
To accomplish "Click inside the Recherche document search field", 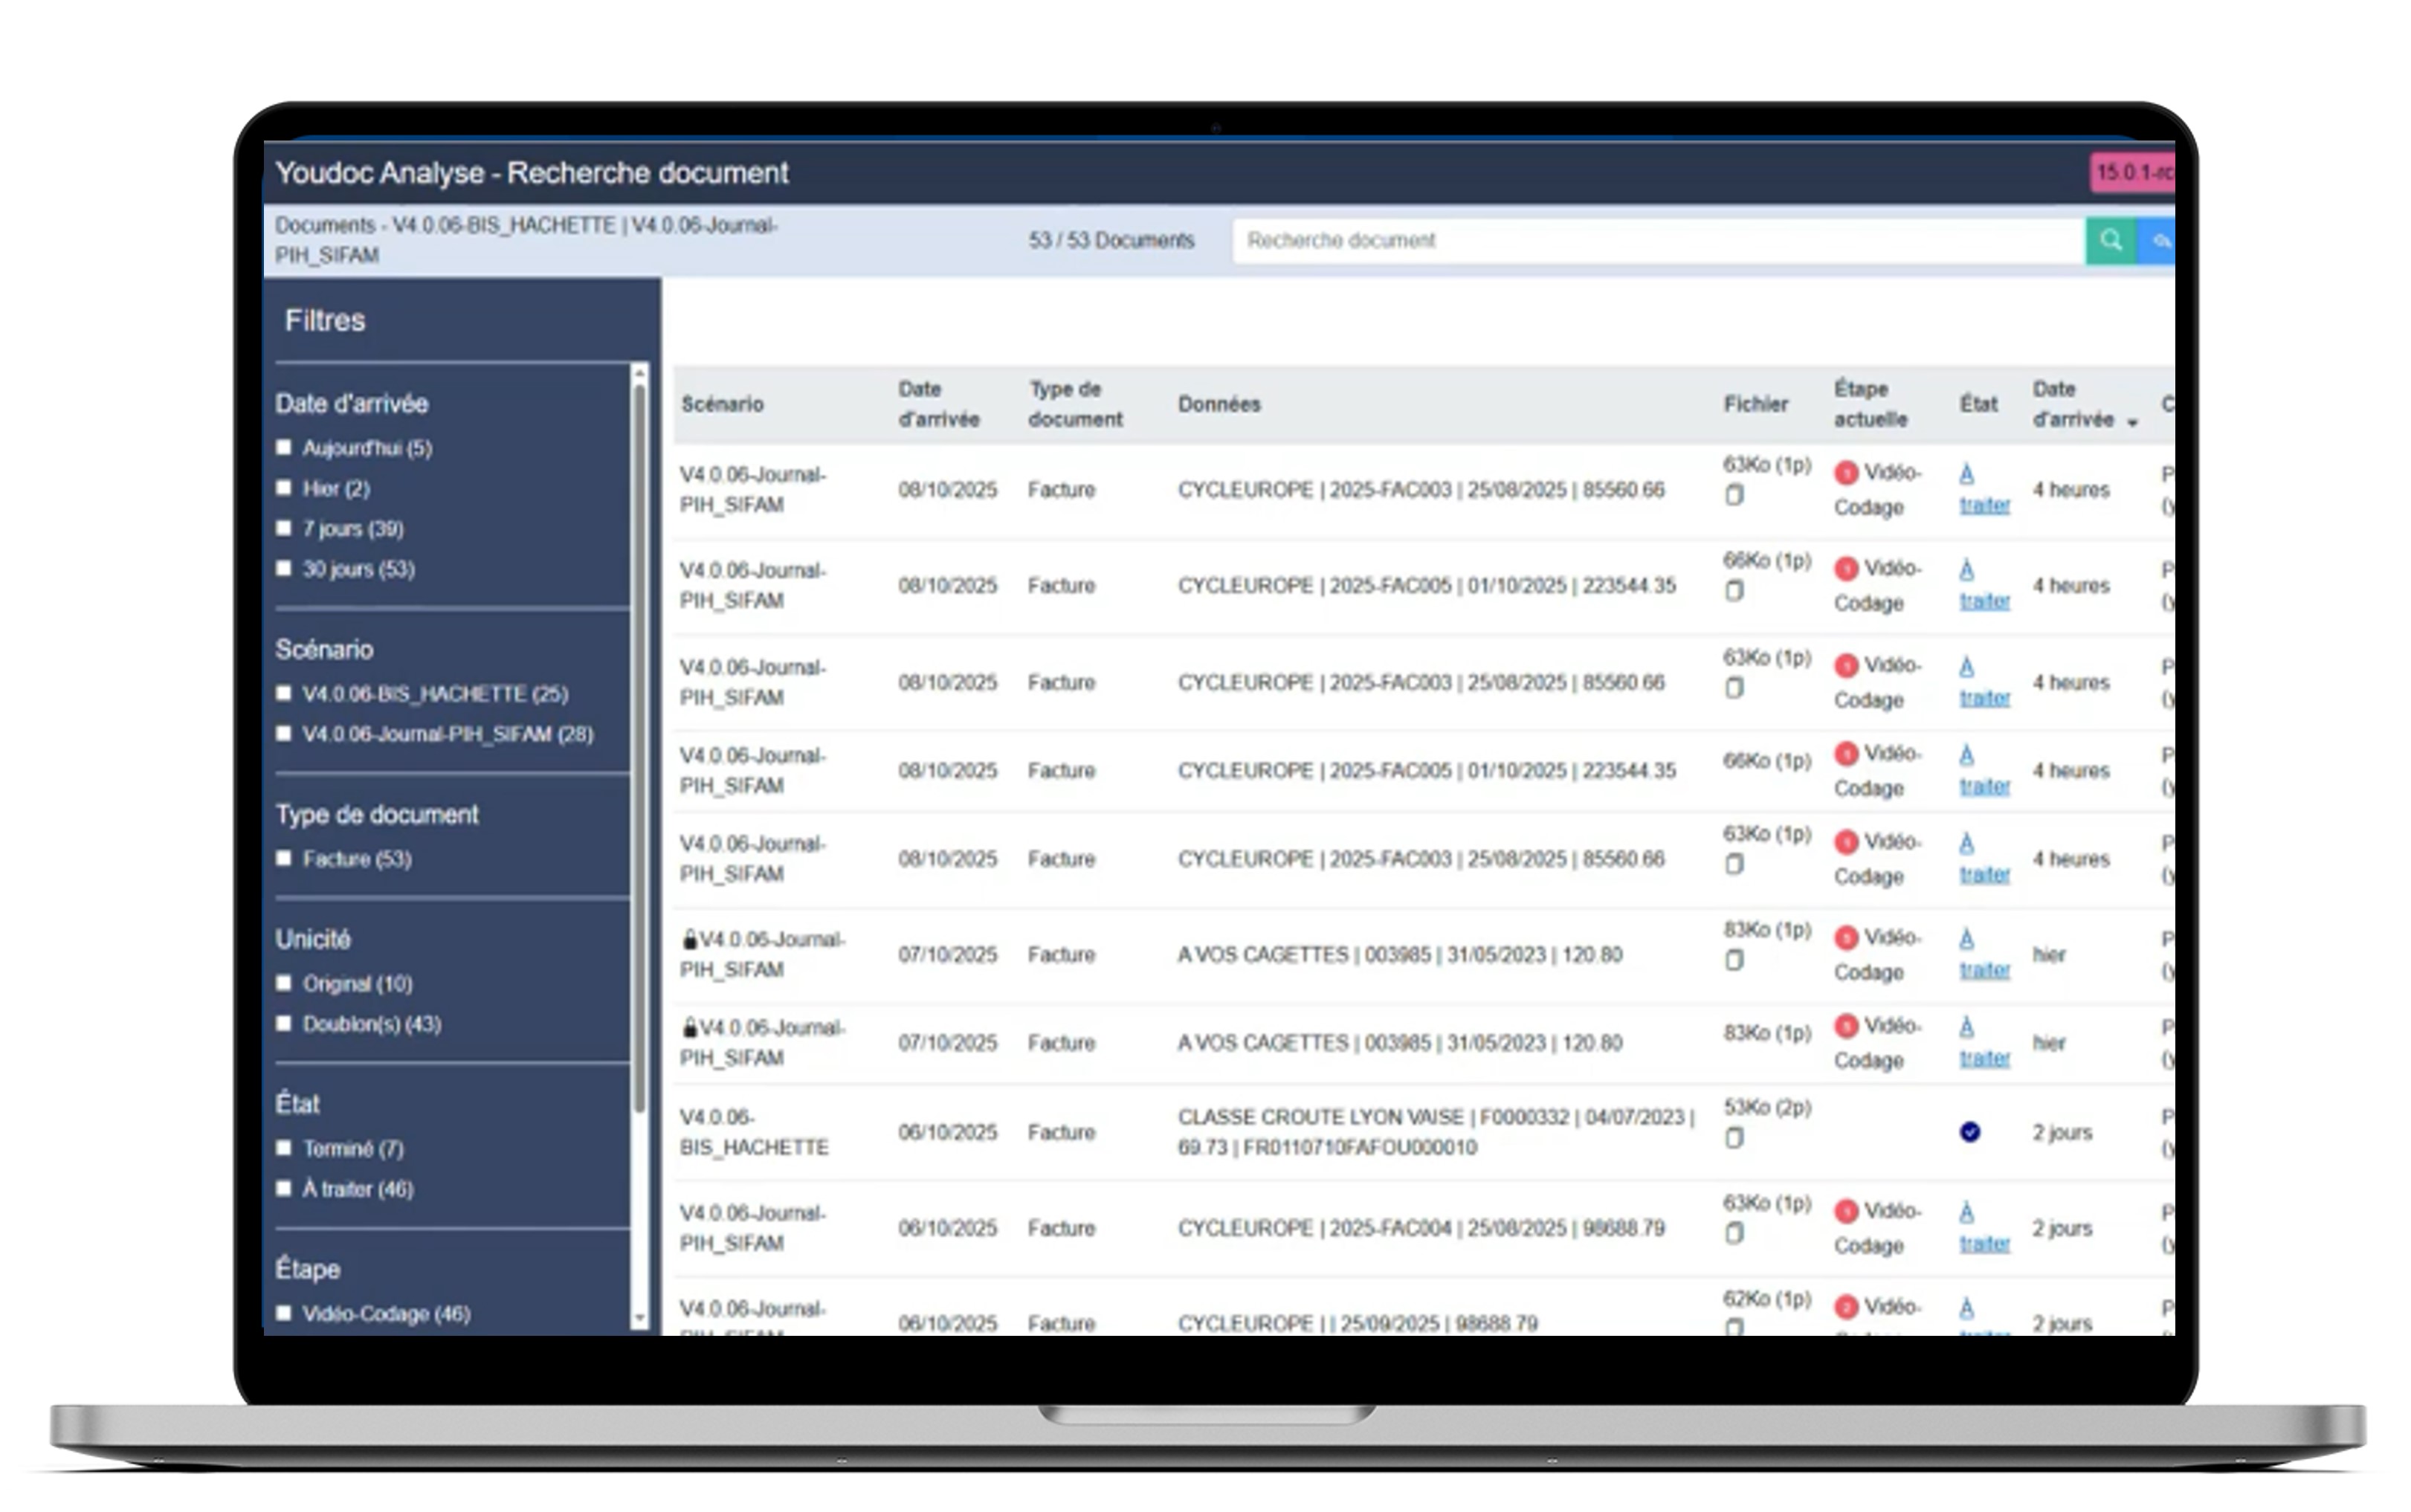I will [1660, 240].
